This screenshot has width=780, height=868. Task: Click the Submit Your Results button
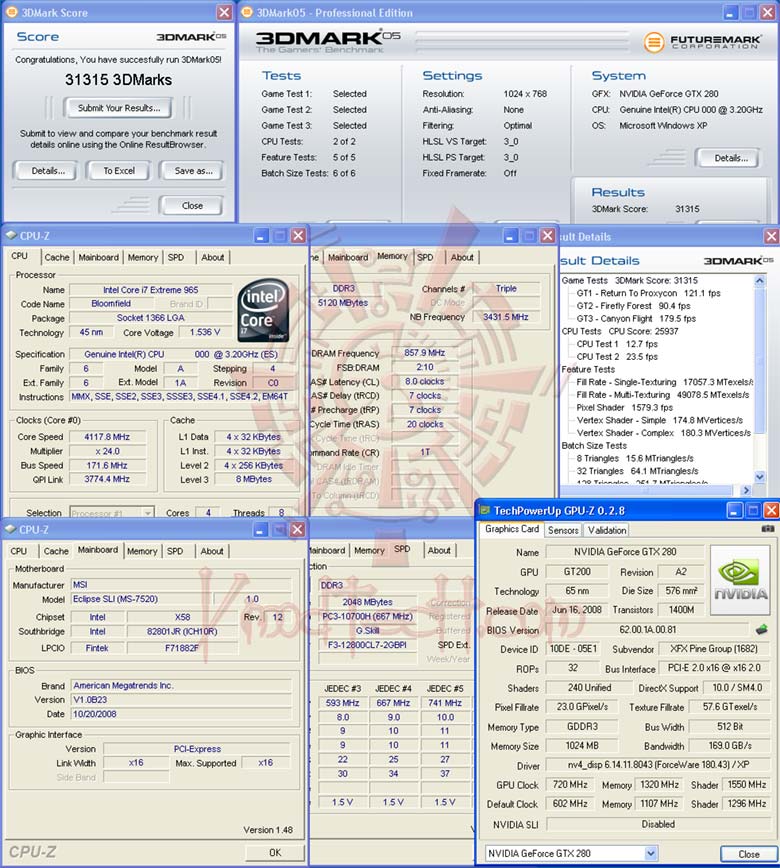[x=118, y=108]
